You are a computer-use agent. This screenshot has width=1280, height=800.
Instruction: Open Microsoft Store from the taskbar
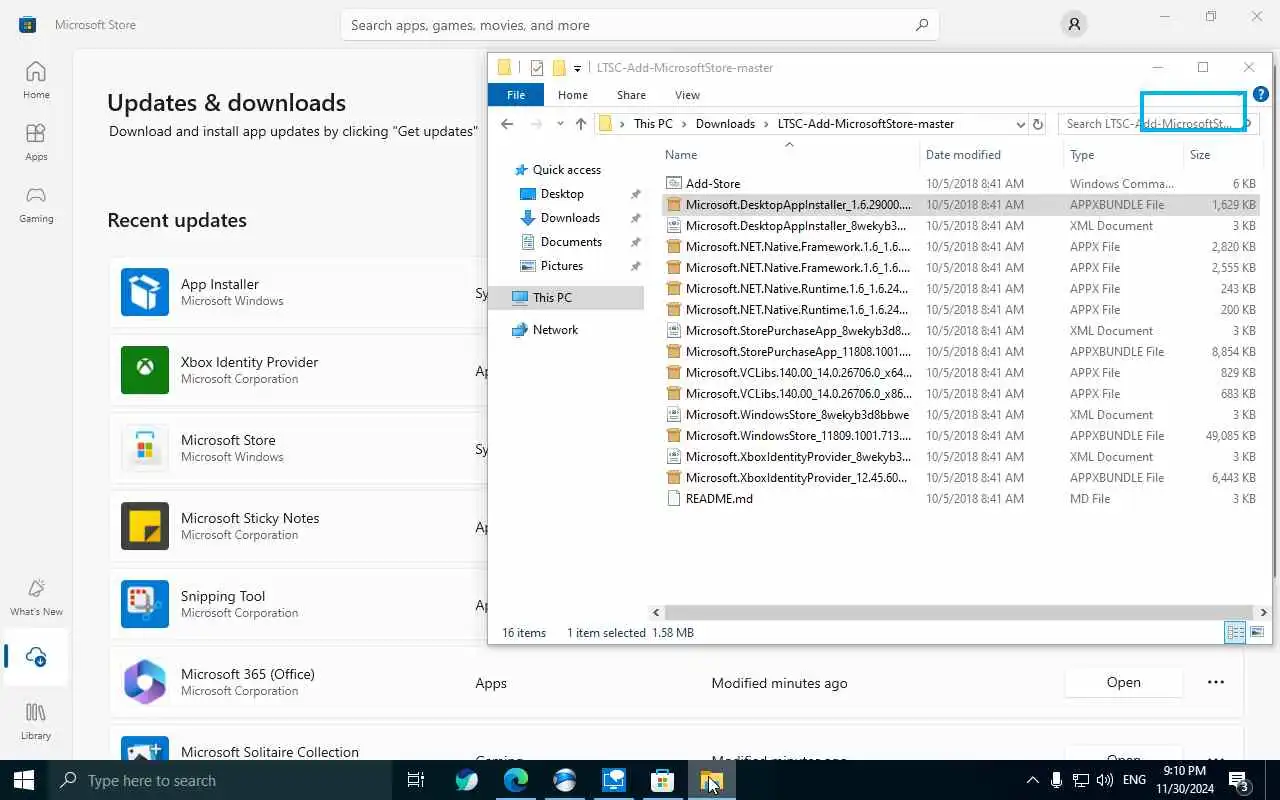[x=662, y=780]
